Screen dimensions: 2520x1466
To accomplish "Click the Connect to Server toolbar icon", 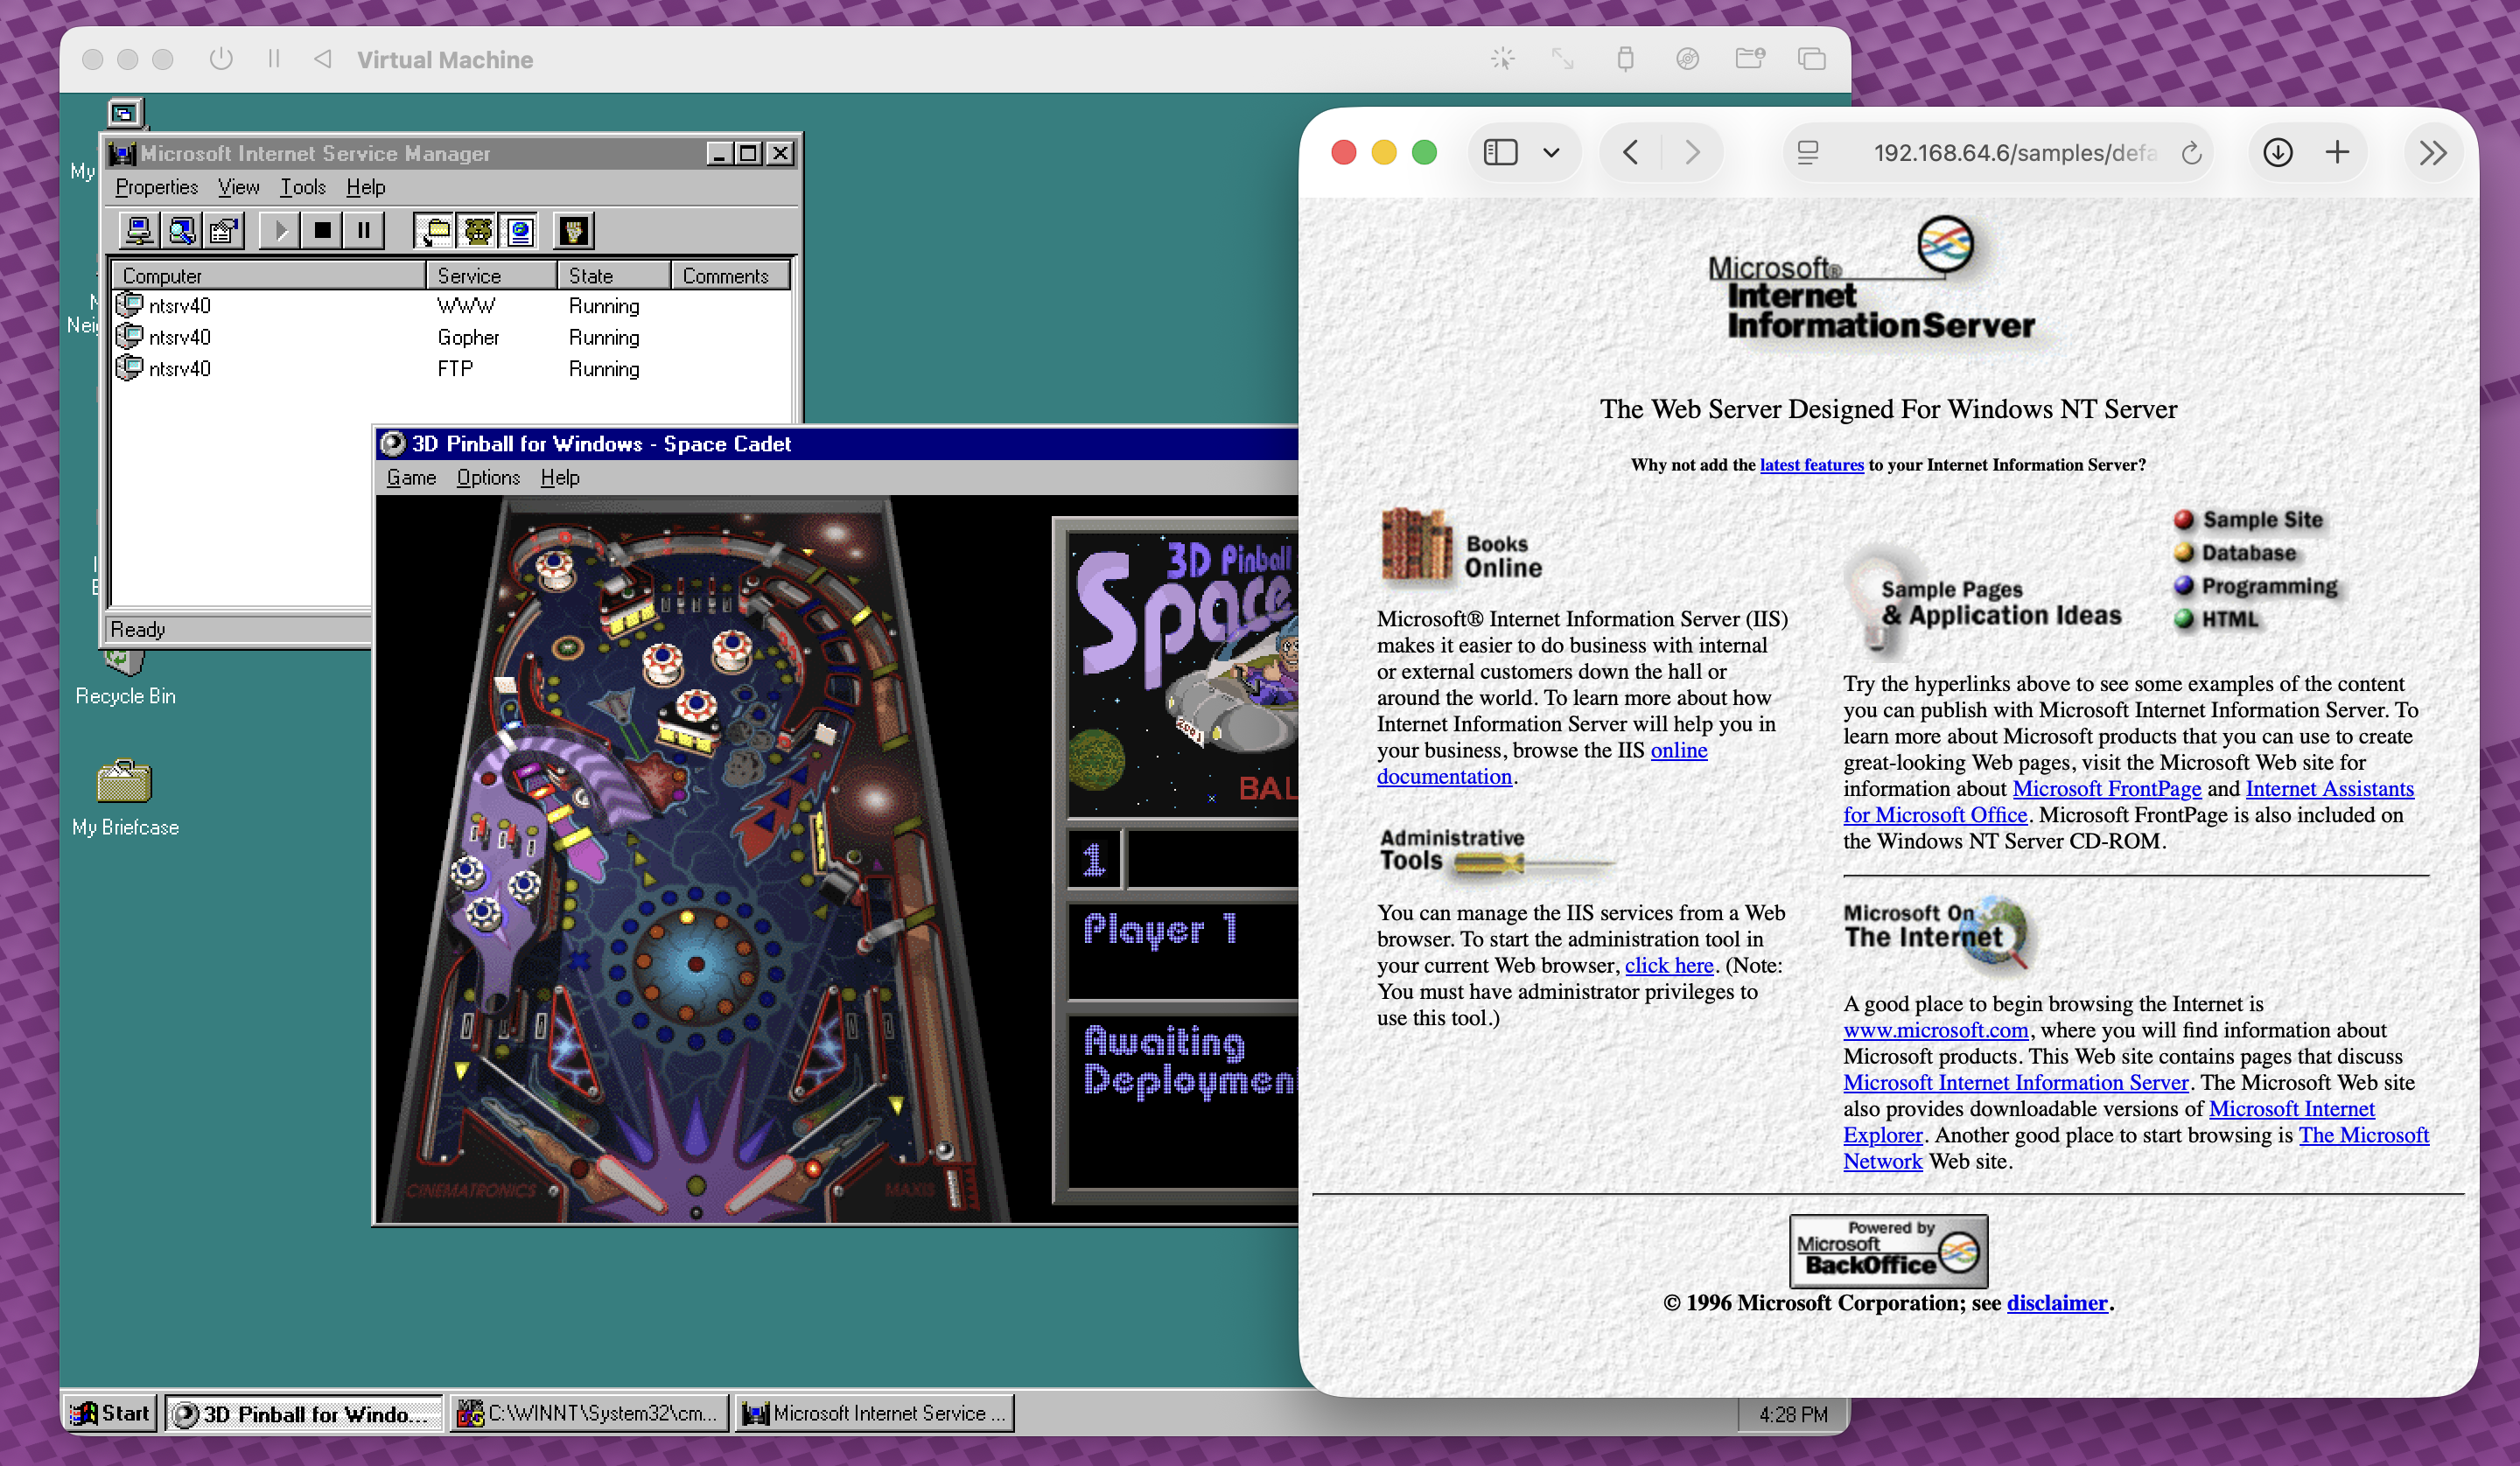I will click(x=139, y=231).
